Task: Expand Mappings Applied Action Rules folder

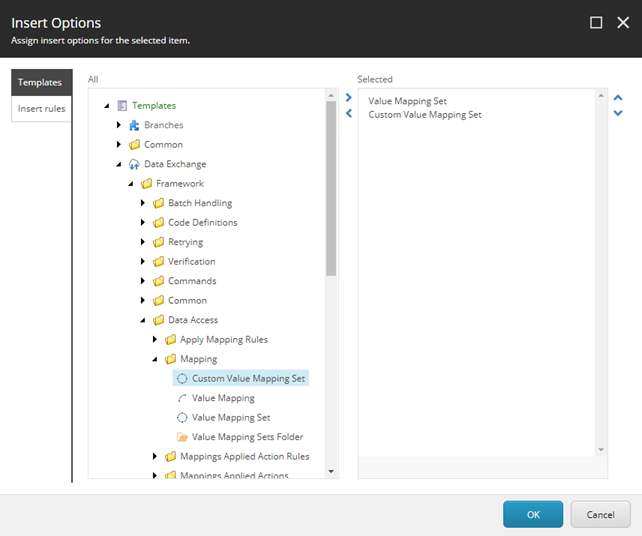Action: 155,456
